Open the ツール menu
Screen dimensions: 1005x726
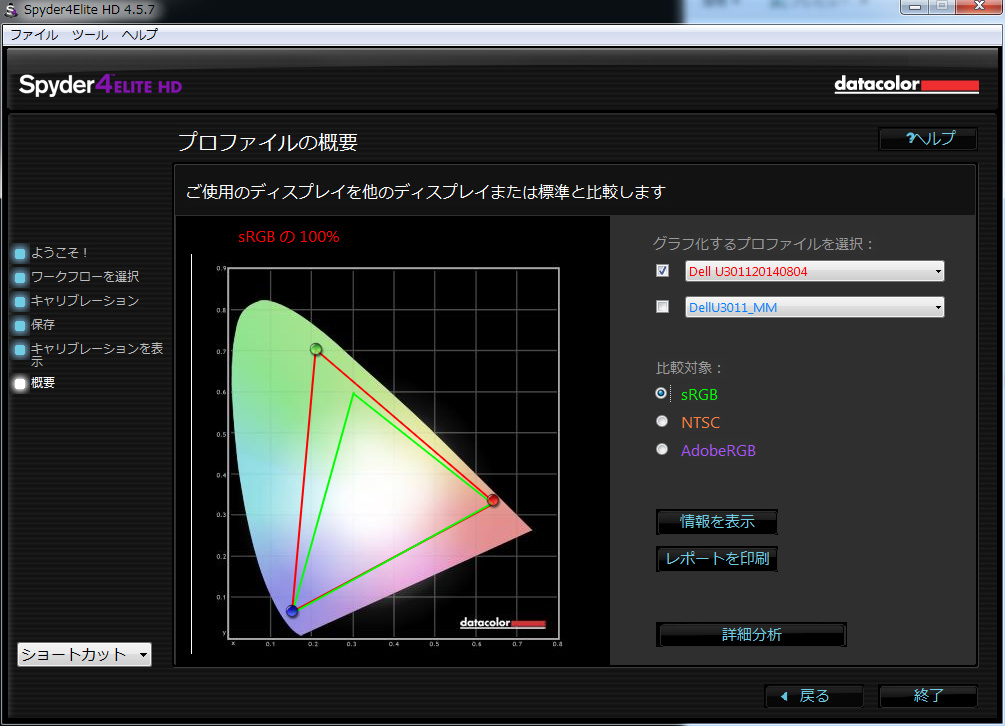(89, 34)
